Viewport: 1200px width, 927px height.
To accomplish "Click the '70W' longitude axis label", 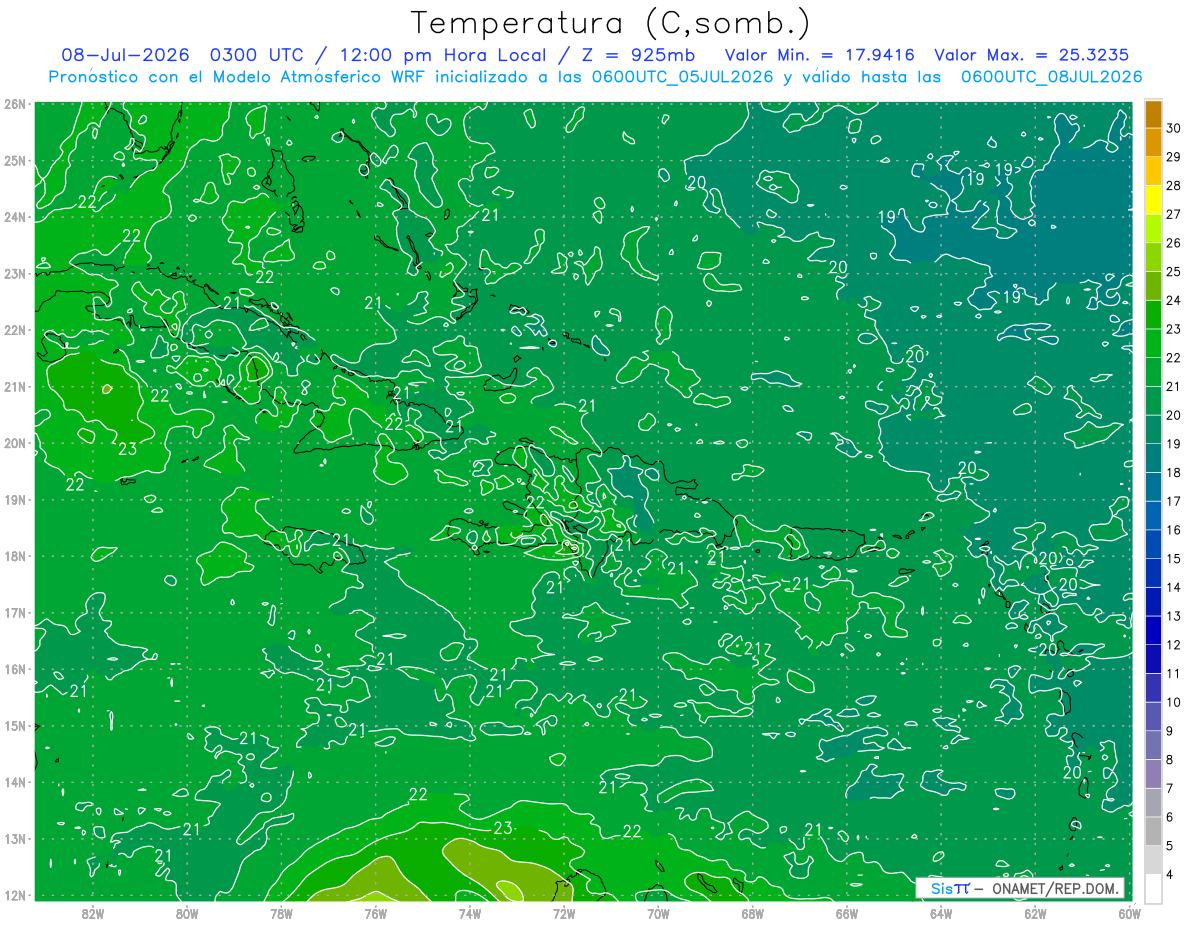I will [x=658, y=913].
